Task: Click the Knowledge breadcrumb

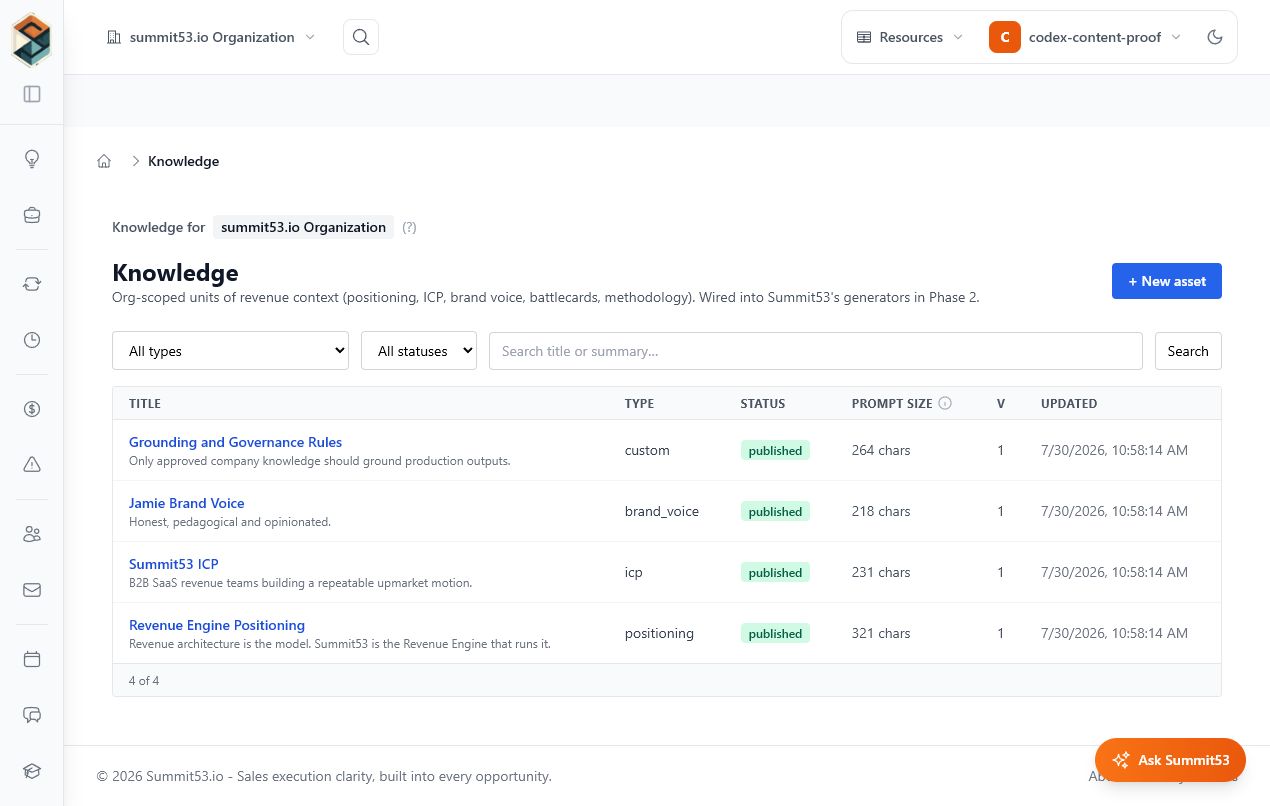Action: tap(183, 161)
